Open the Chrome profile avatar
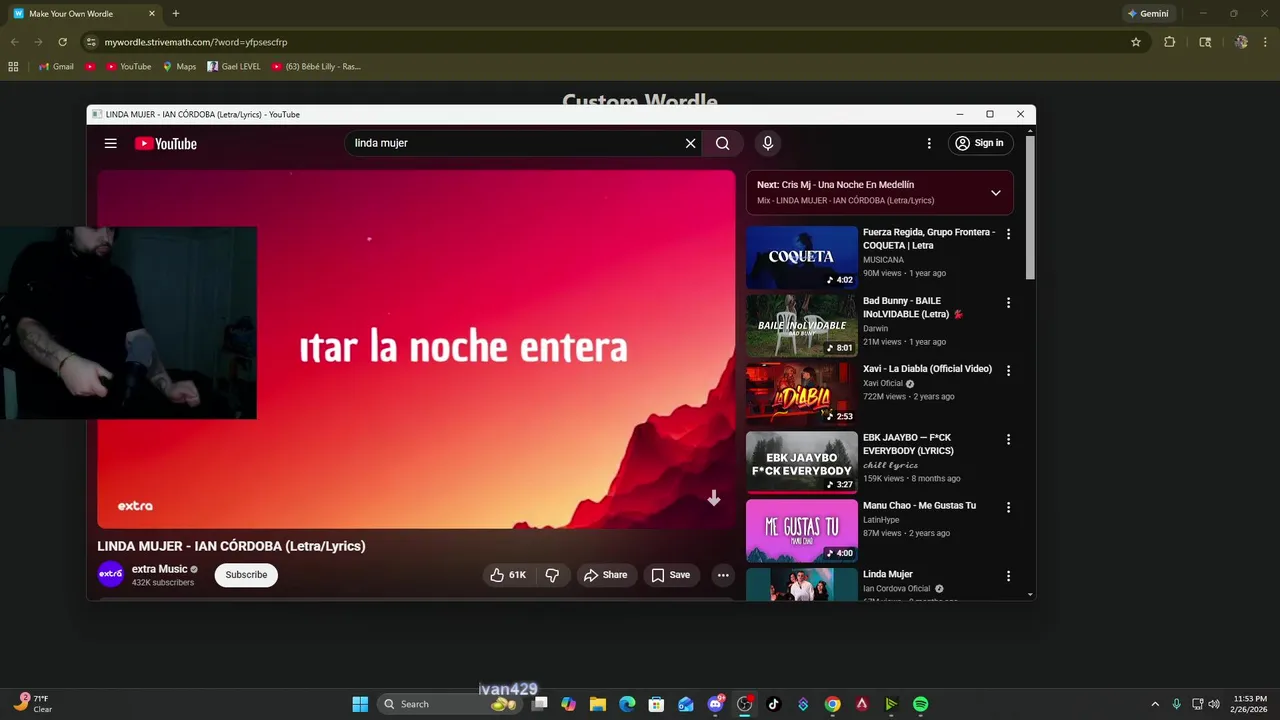Viewport: 1280px width, 720px height. pos(1241,42)
